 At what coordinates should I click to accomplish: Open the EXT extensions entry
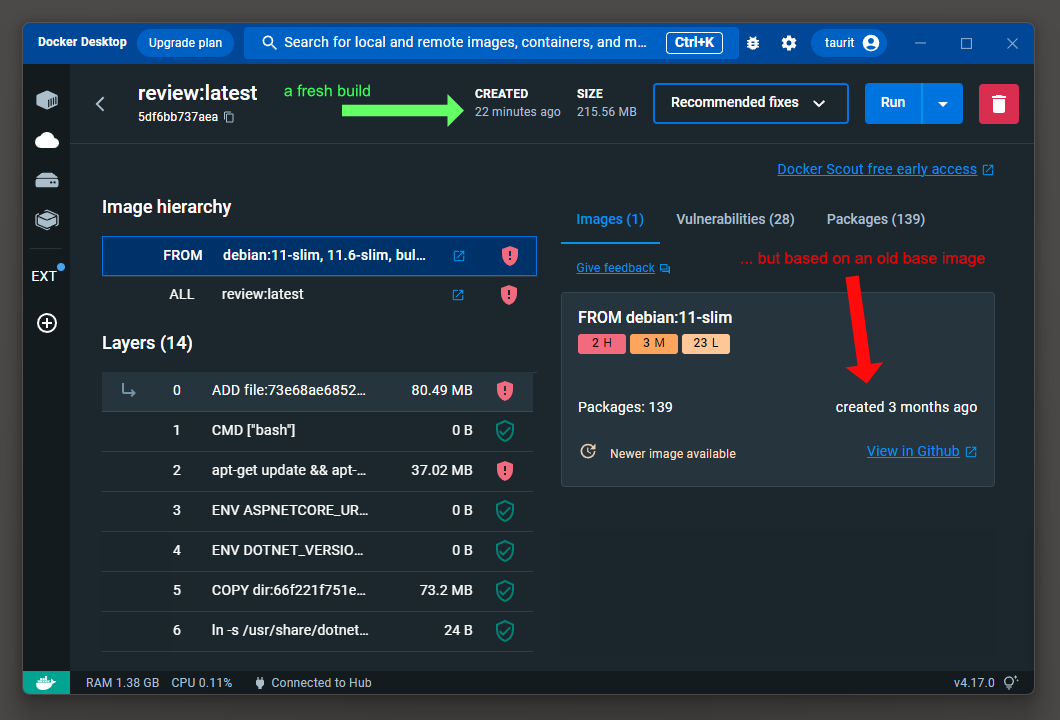point(44,276)
